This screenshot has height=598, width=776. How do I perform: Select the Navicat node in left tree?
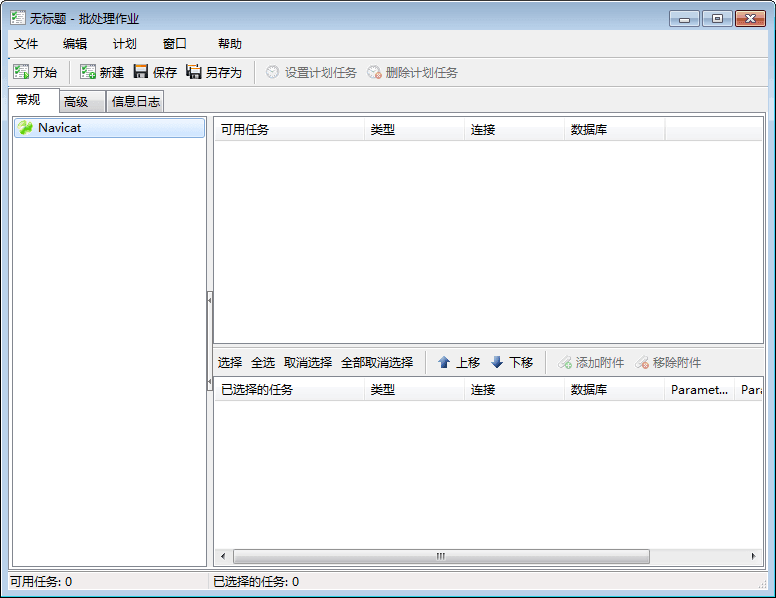59,128
